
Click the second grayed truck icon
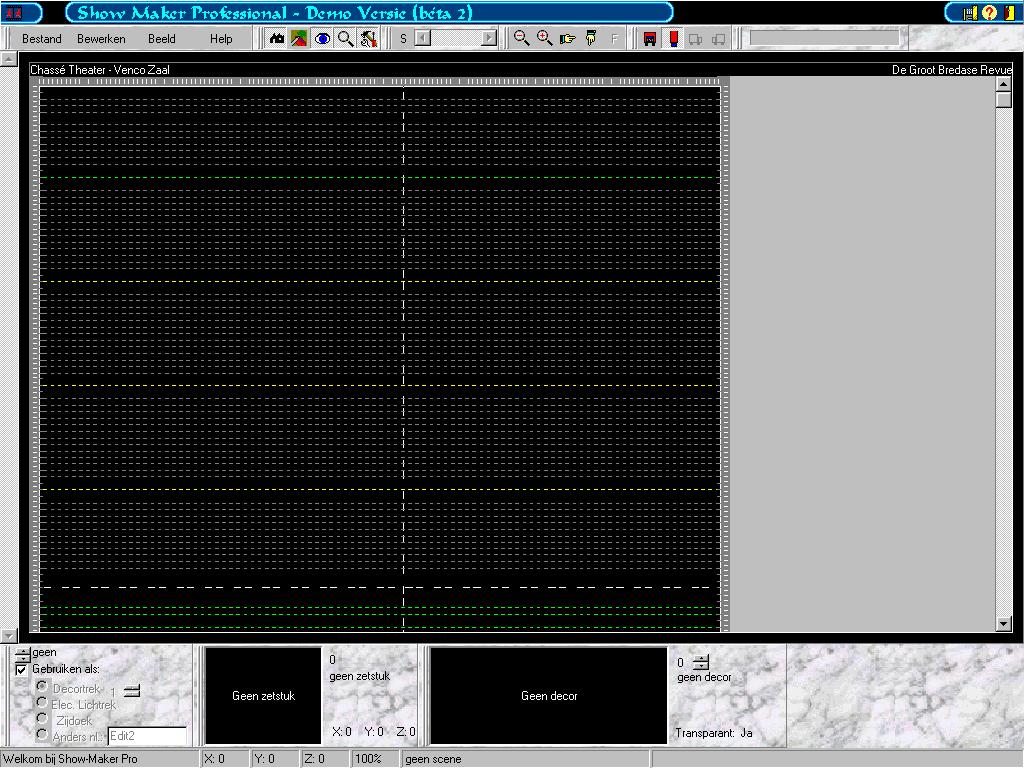719,39
